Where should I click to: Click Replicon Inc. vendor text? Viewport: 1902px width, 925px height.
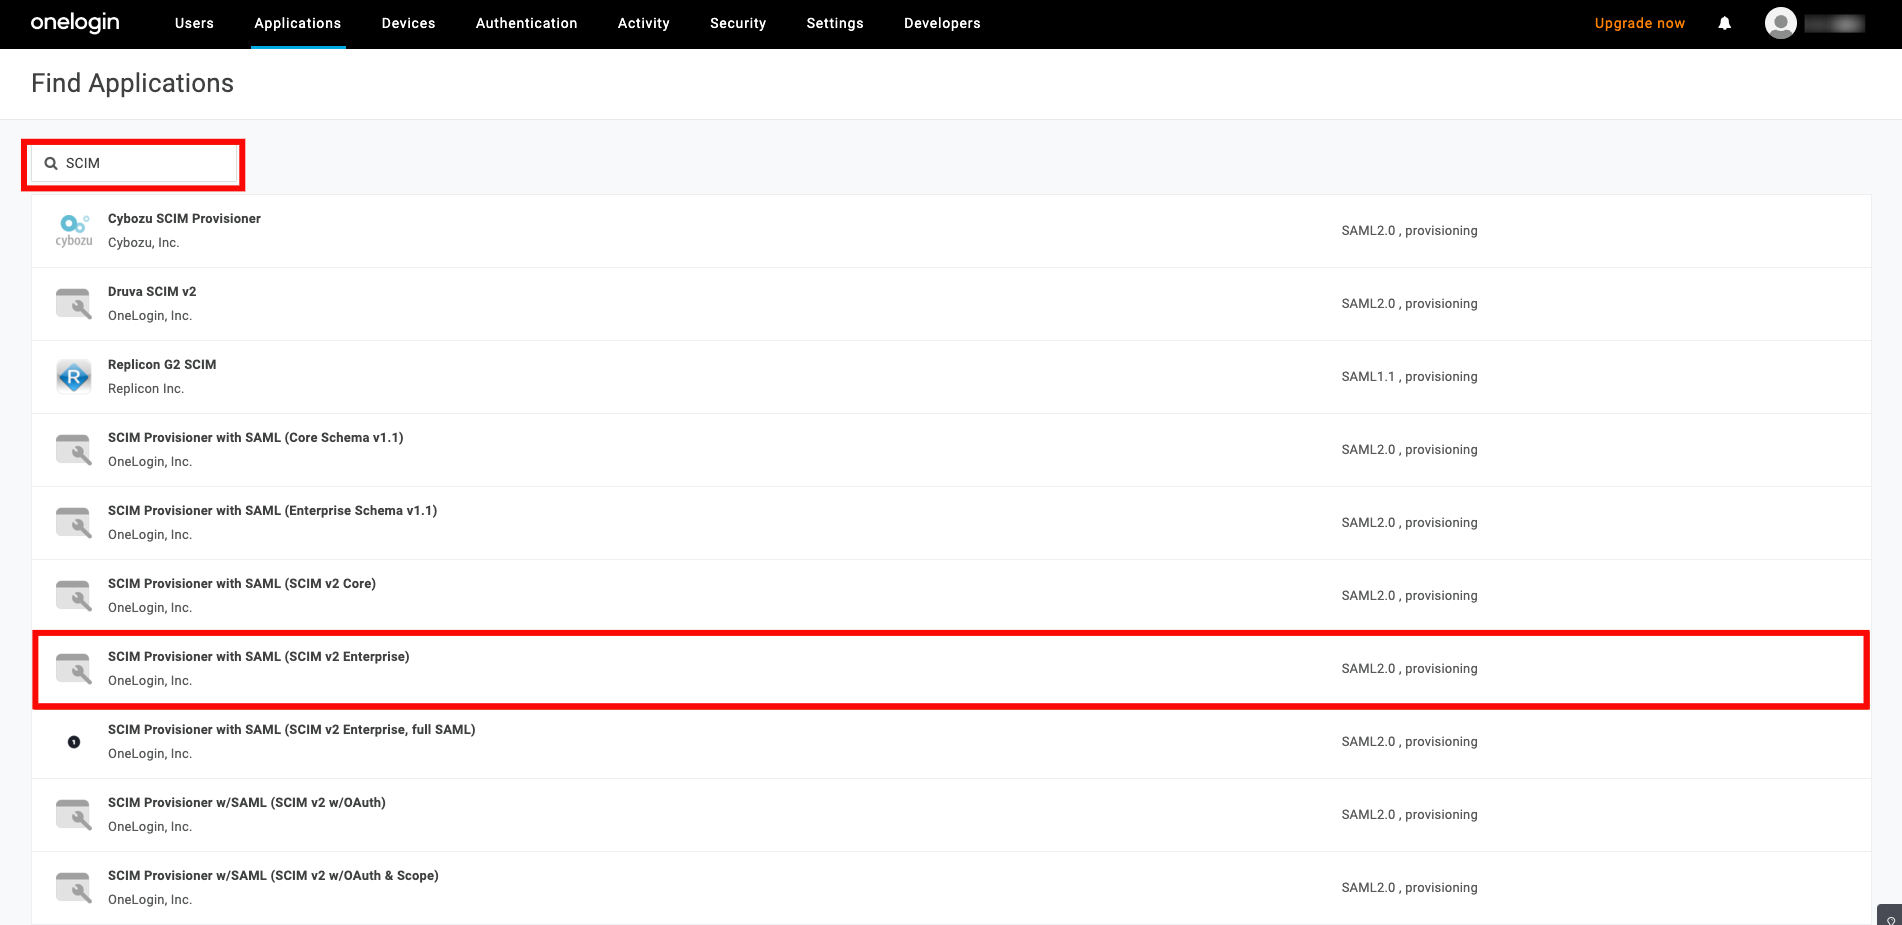146,388
